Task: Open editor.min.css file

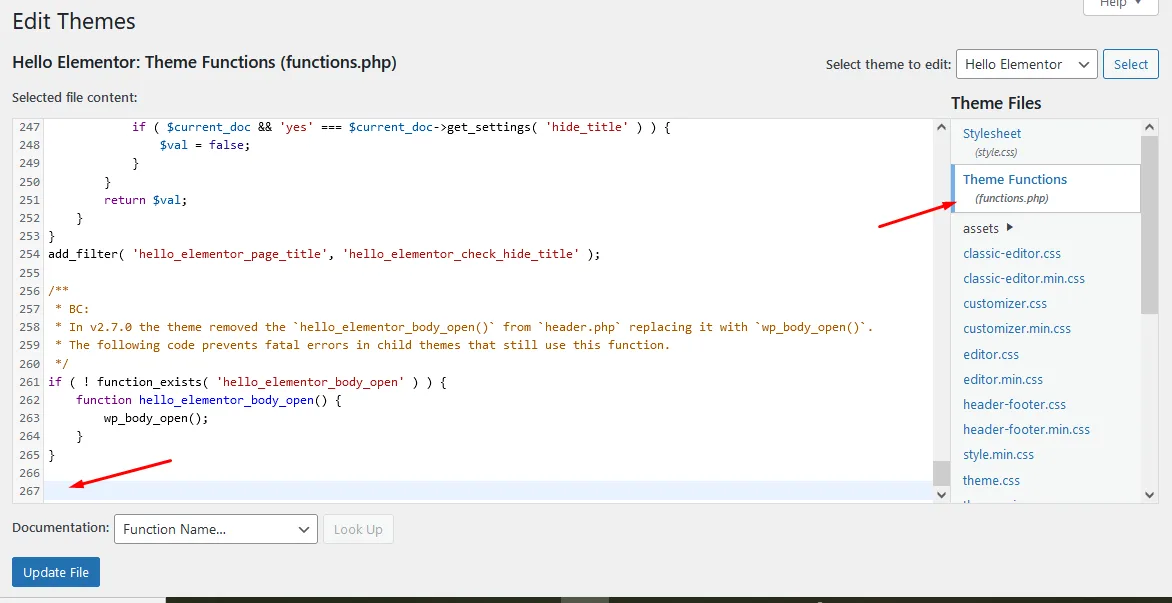Action: 1002,379
